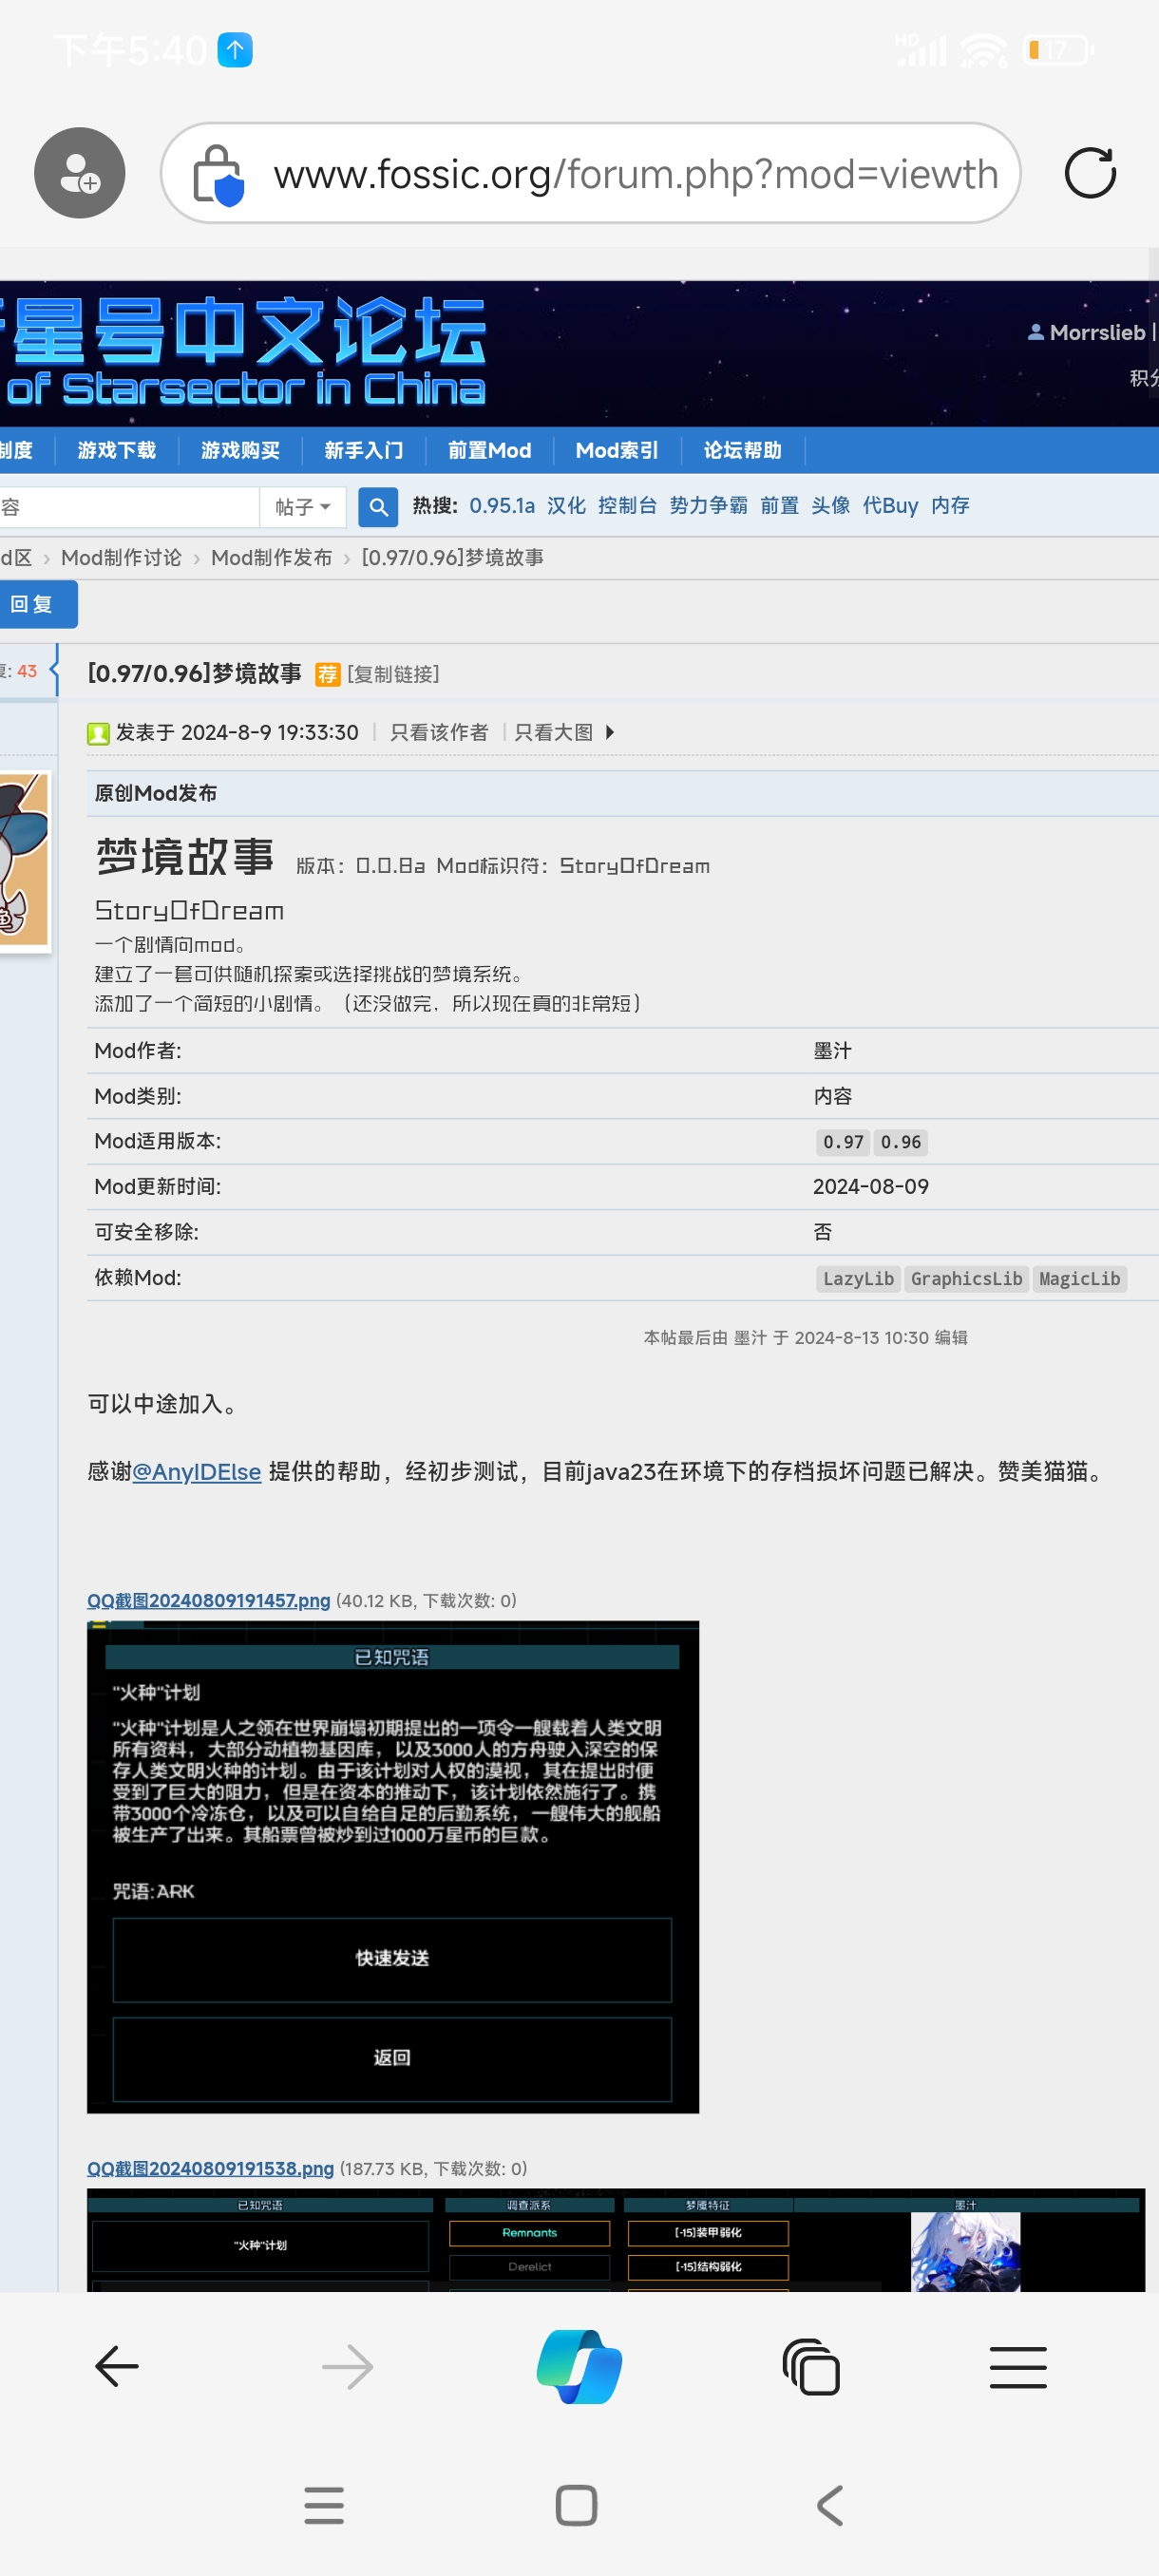The image size is (1159, 2576).
Task: Tap hot search term 内存
Action: coord(950,506)
